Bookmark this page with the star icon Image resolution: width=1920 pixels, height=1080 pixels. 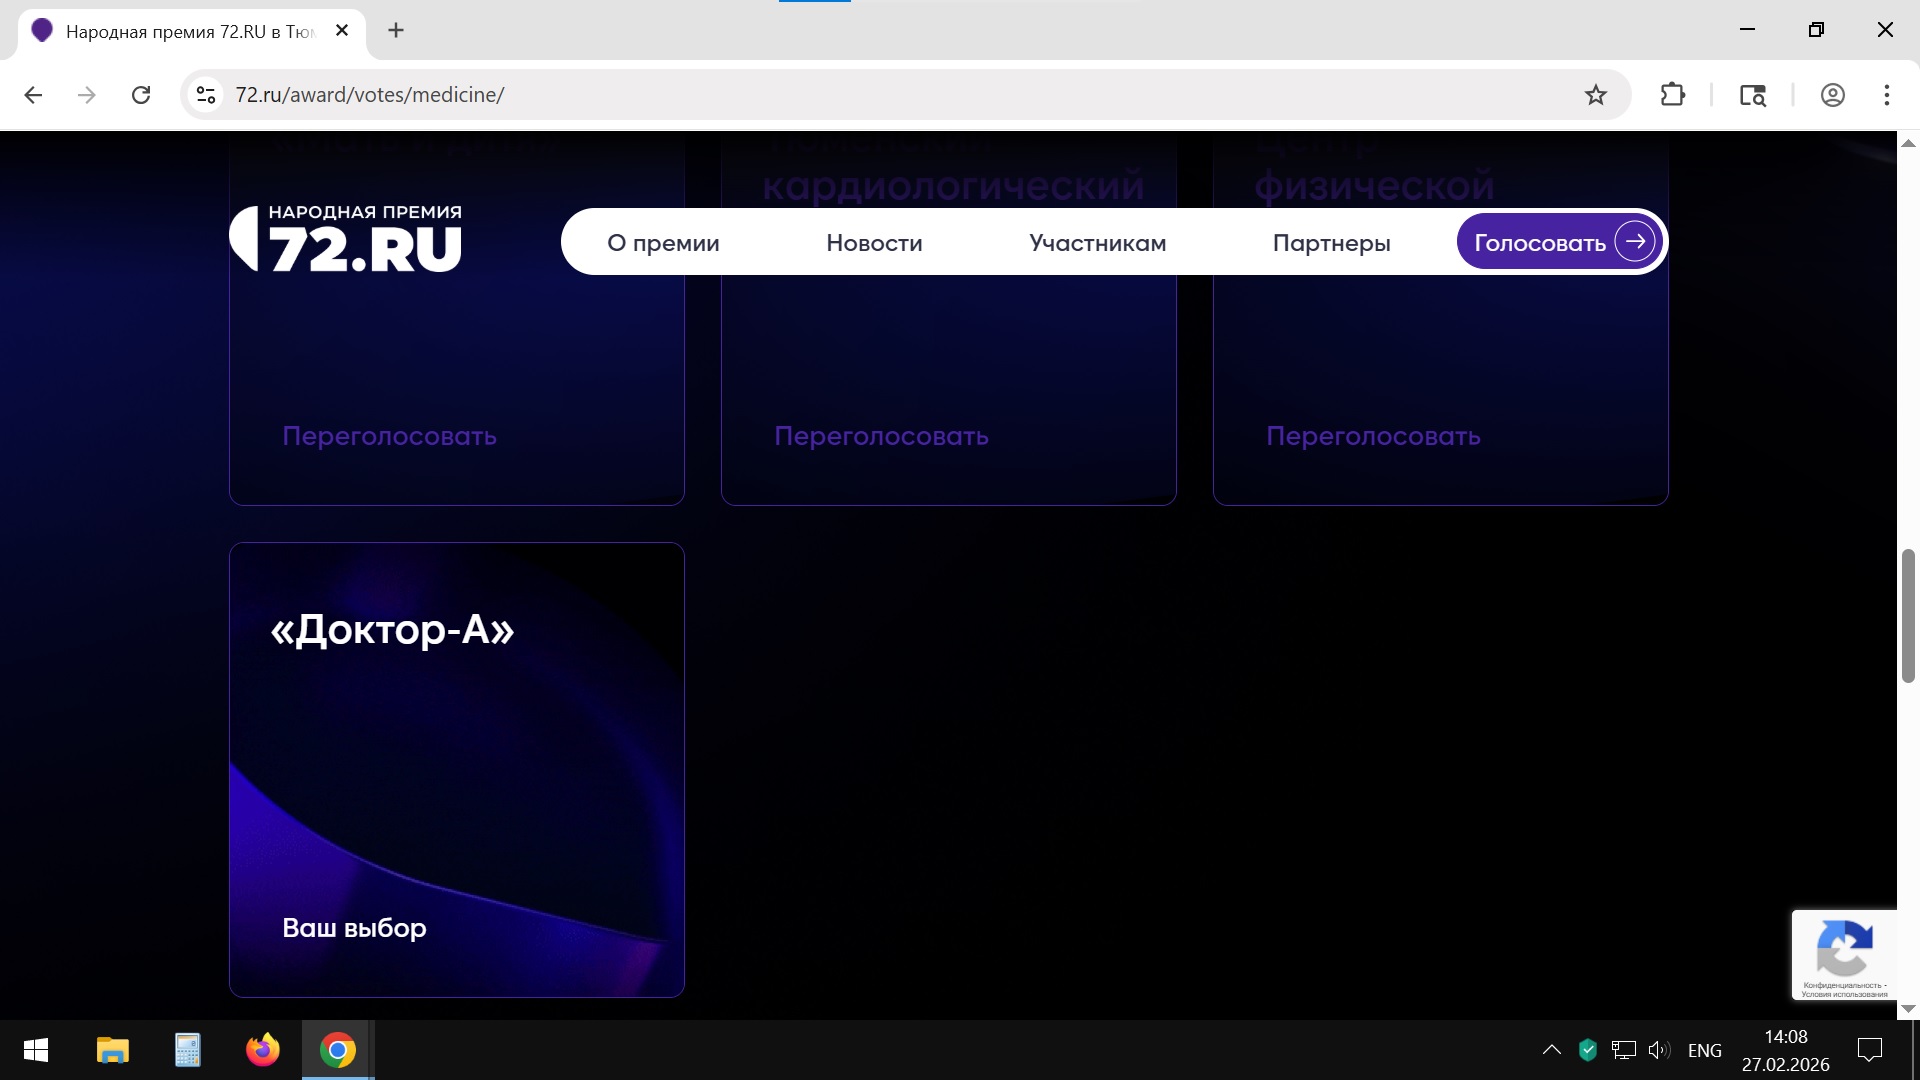1596,95
